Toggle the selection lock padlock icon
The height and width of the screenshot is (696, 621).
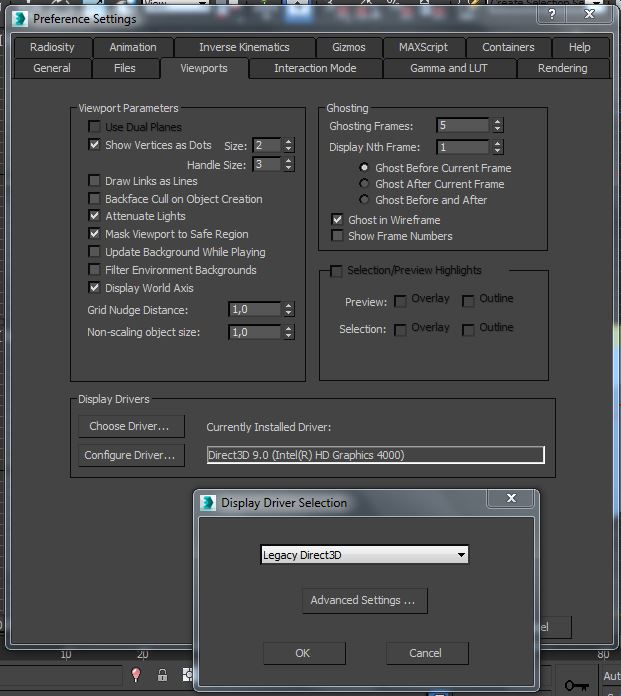[162, 675]
